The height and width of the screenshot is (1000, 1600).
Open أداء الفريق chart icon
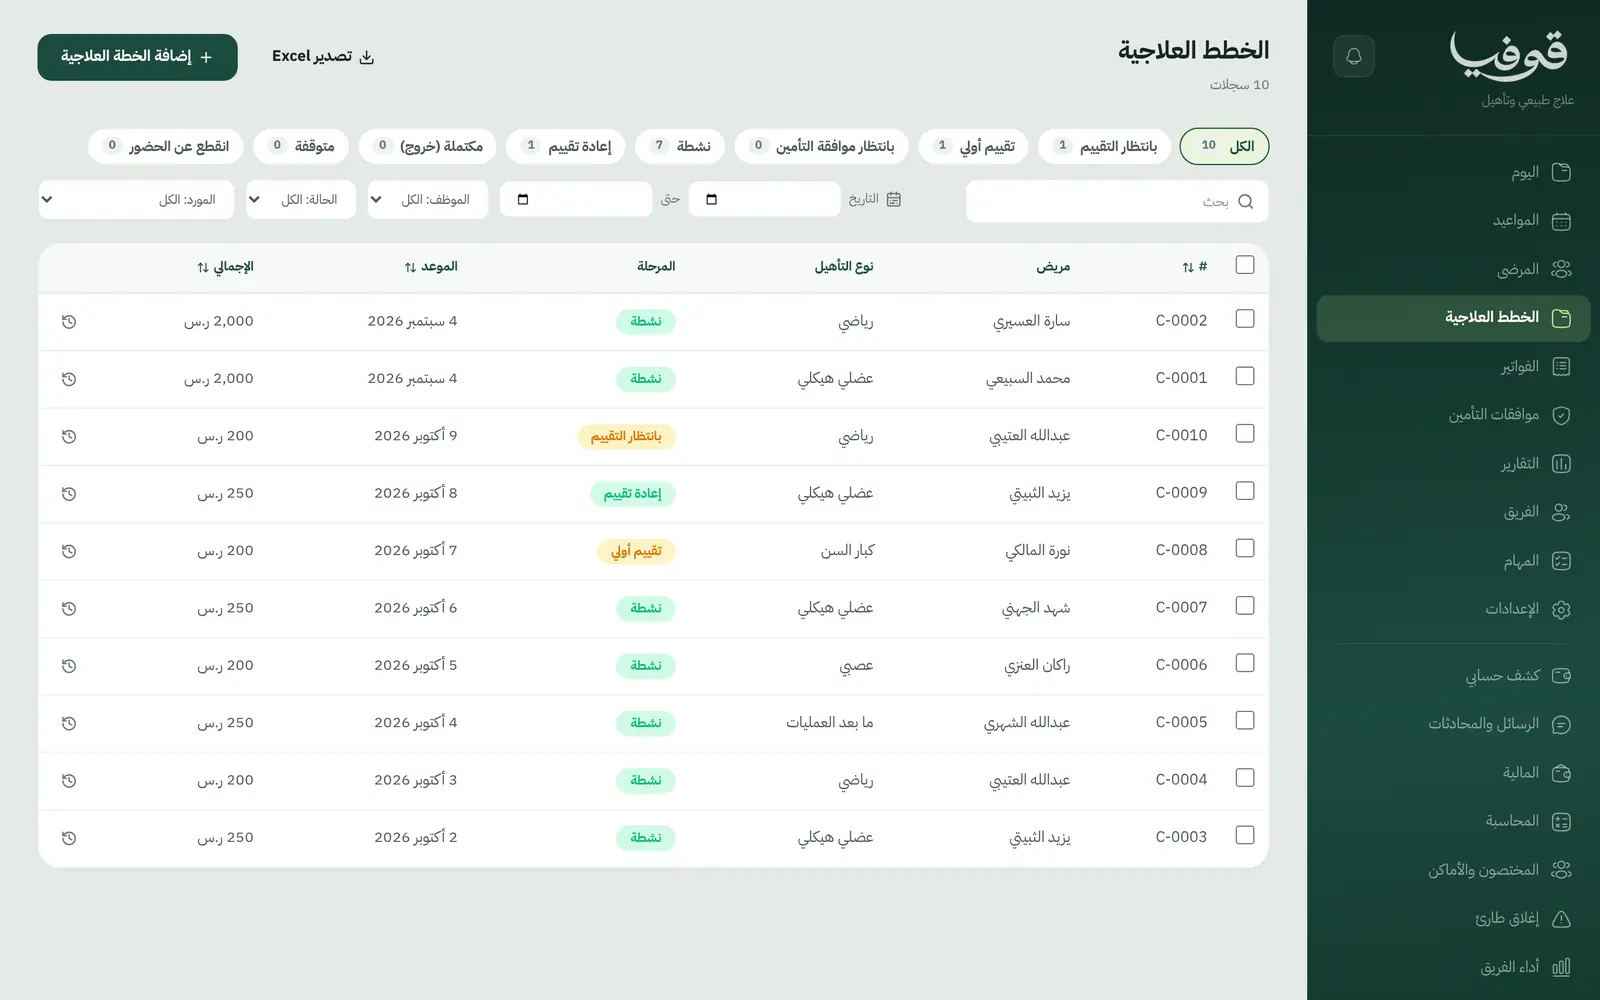tap(1561, 967)
